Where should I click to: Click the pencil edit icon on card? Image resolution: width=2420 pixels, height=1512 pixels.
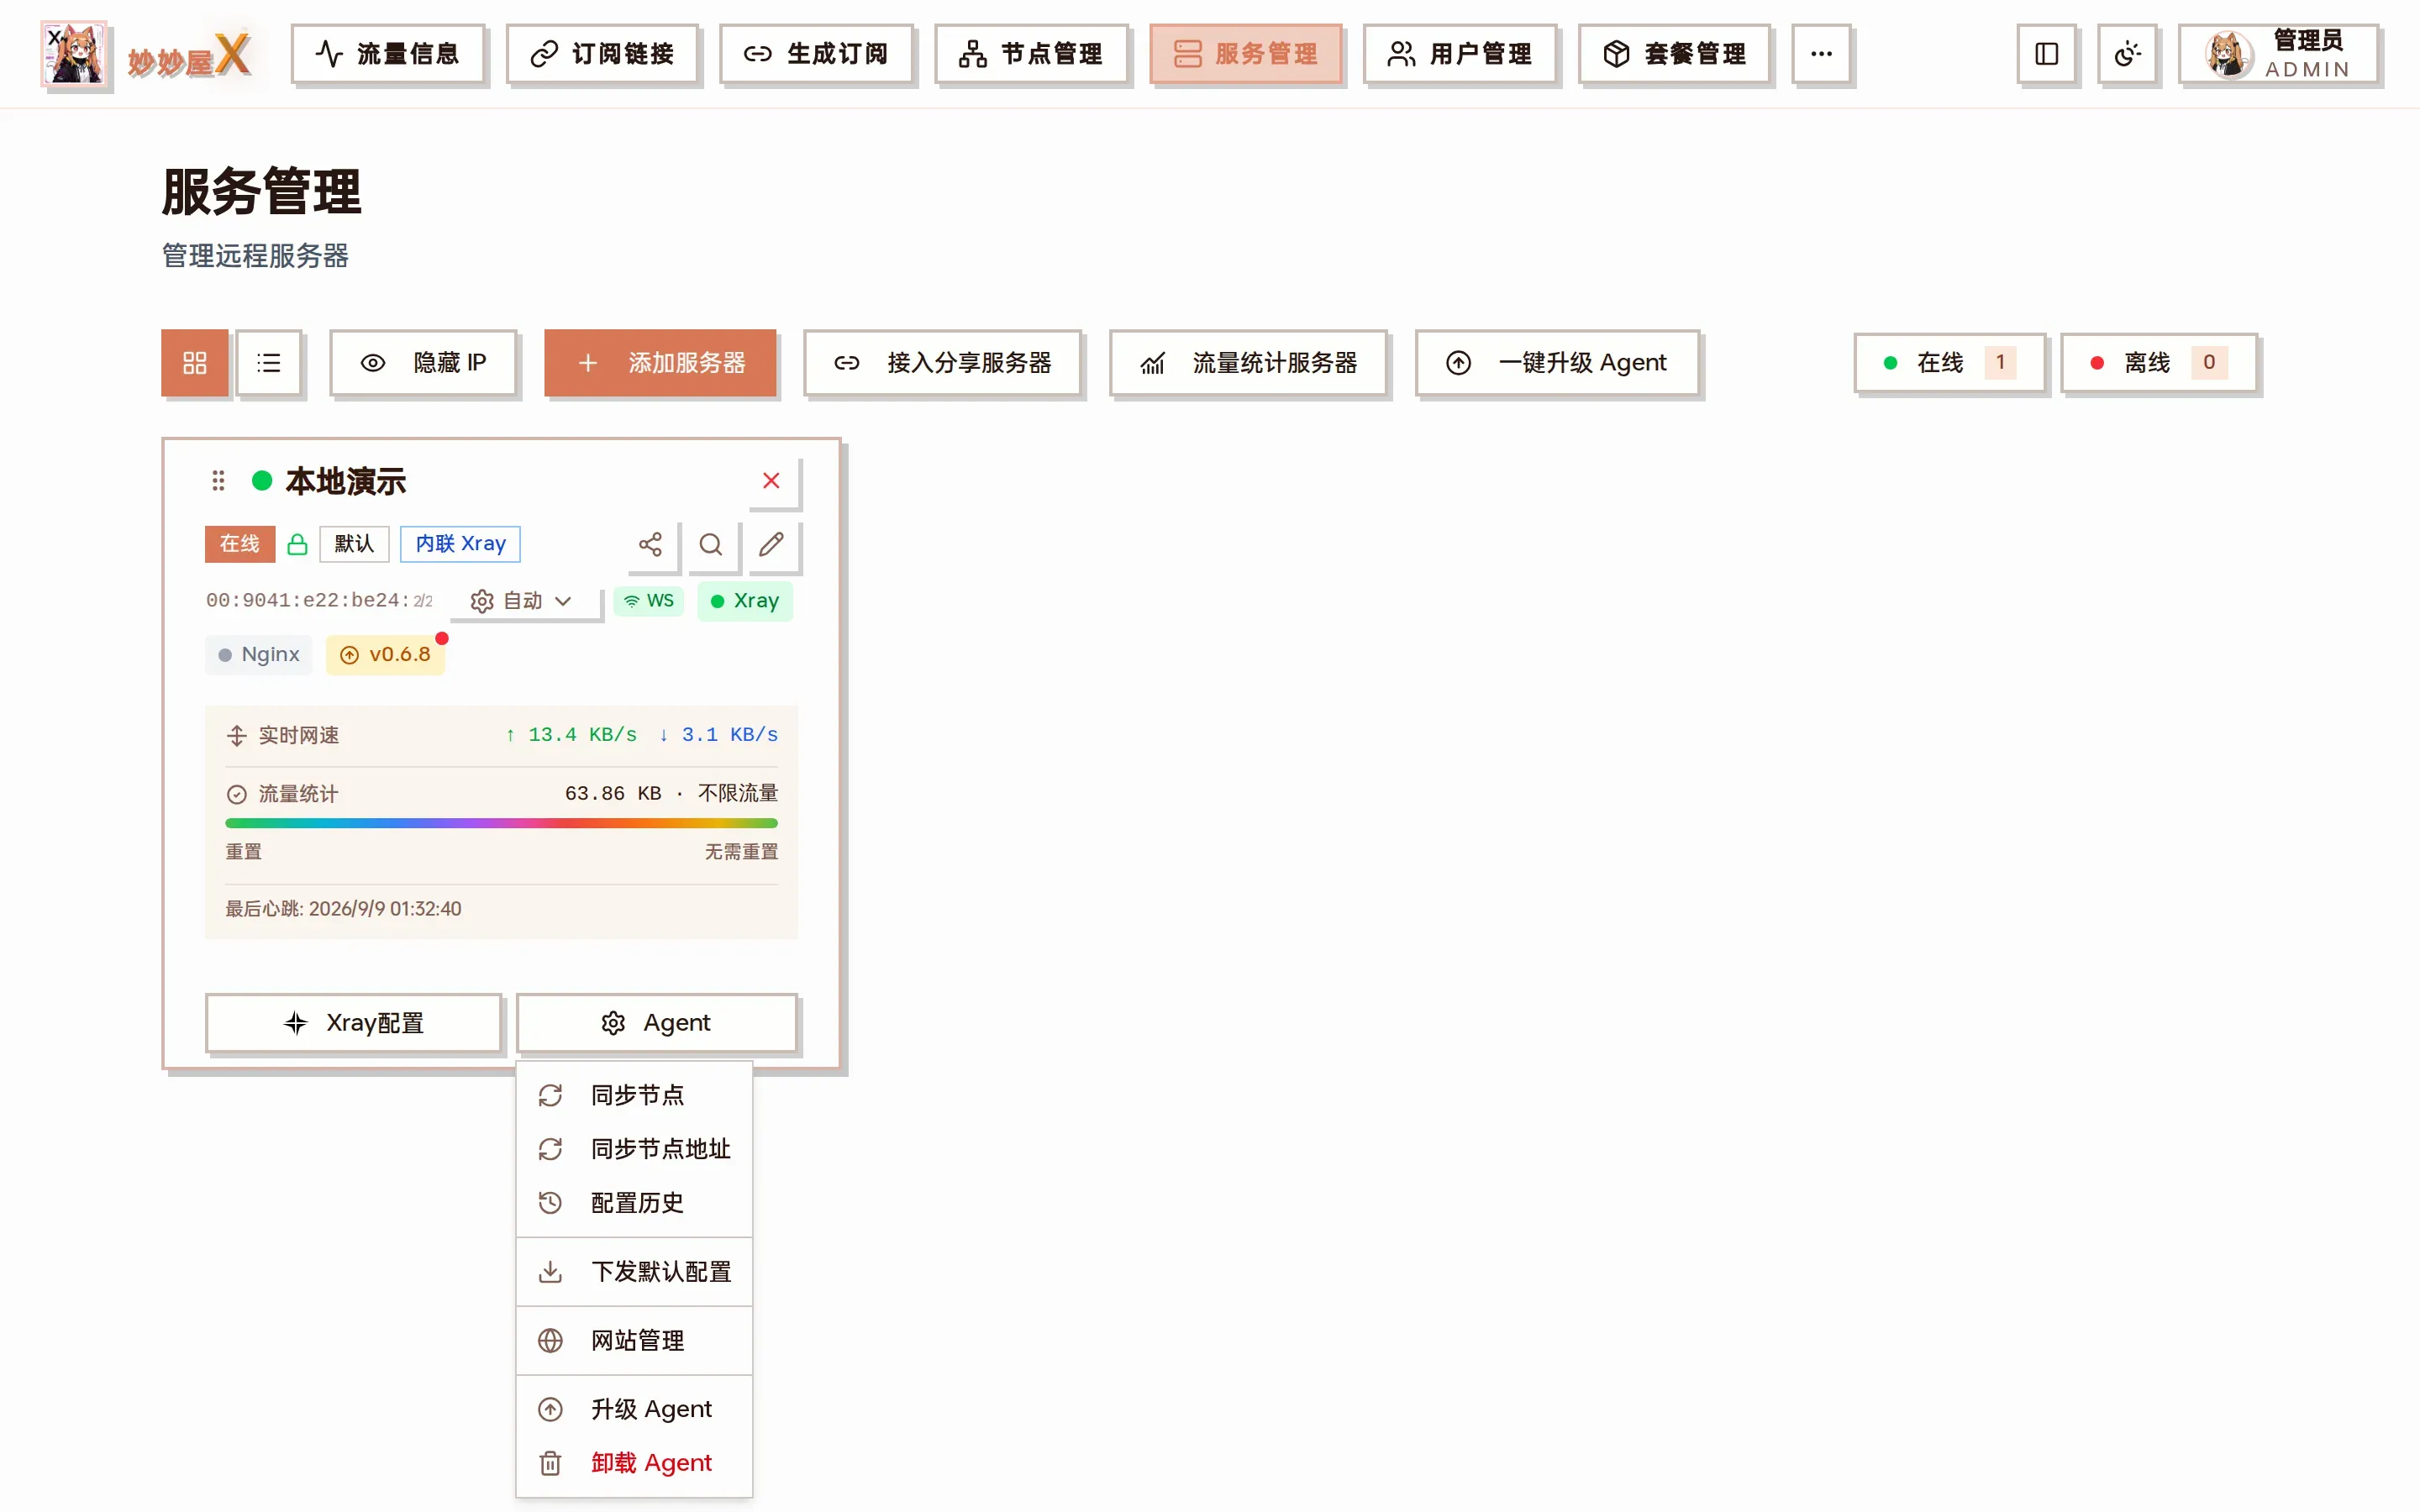coord(771,545)
